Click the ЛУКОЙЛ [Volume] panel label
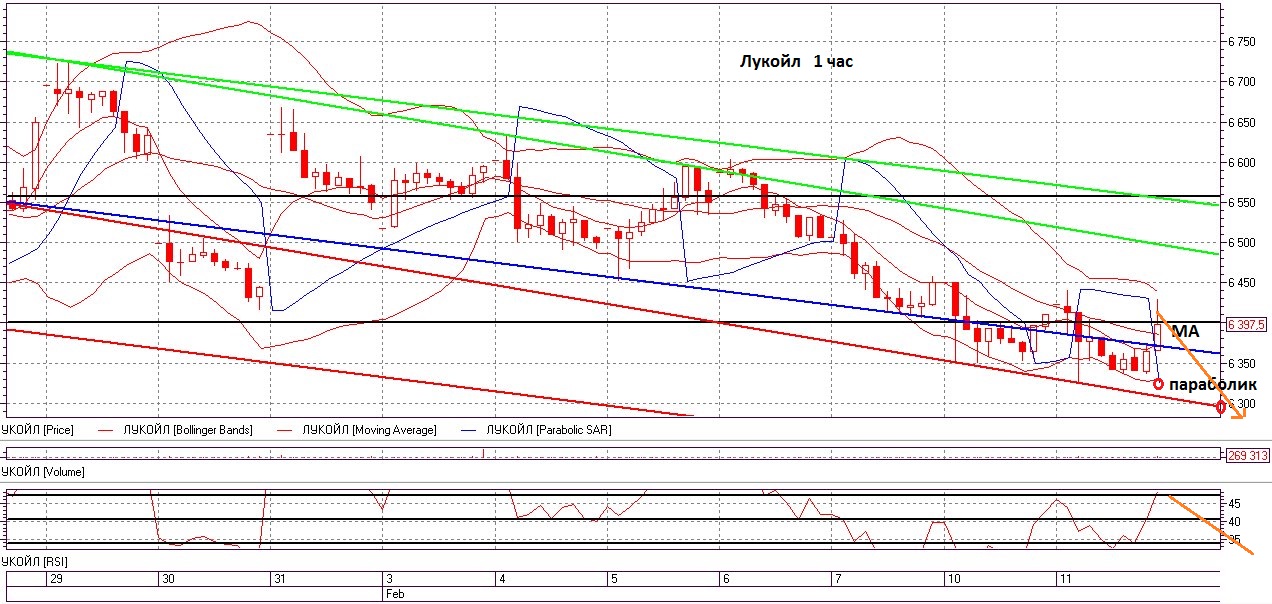 [43, 471]
